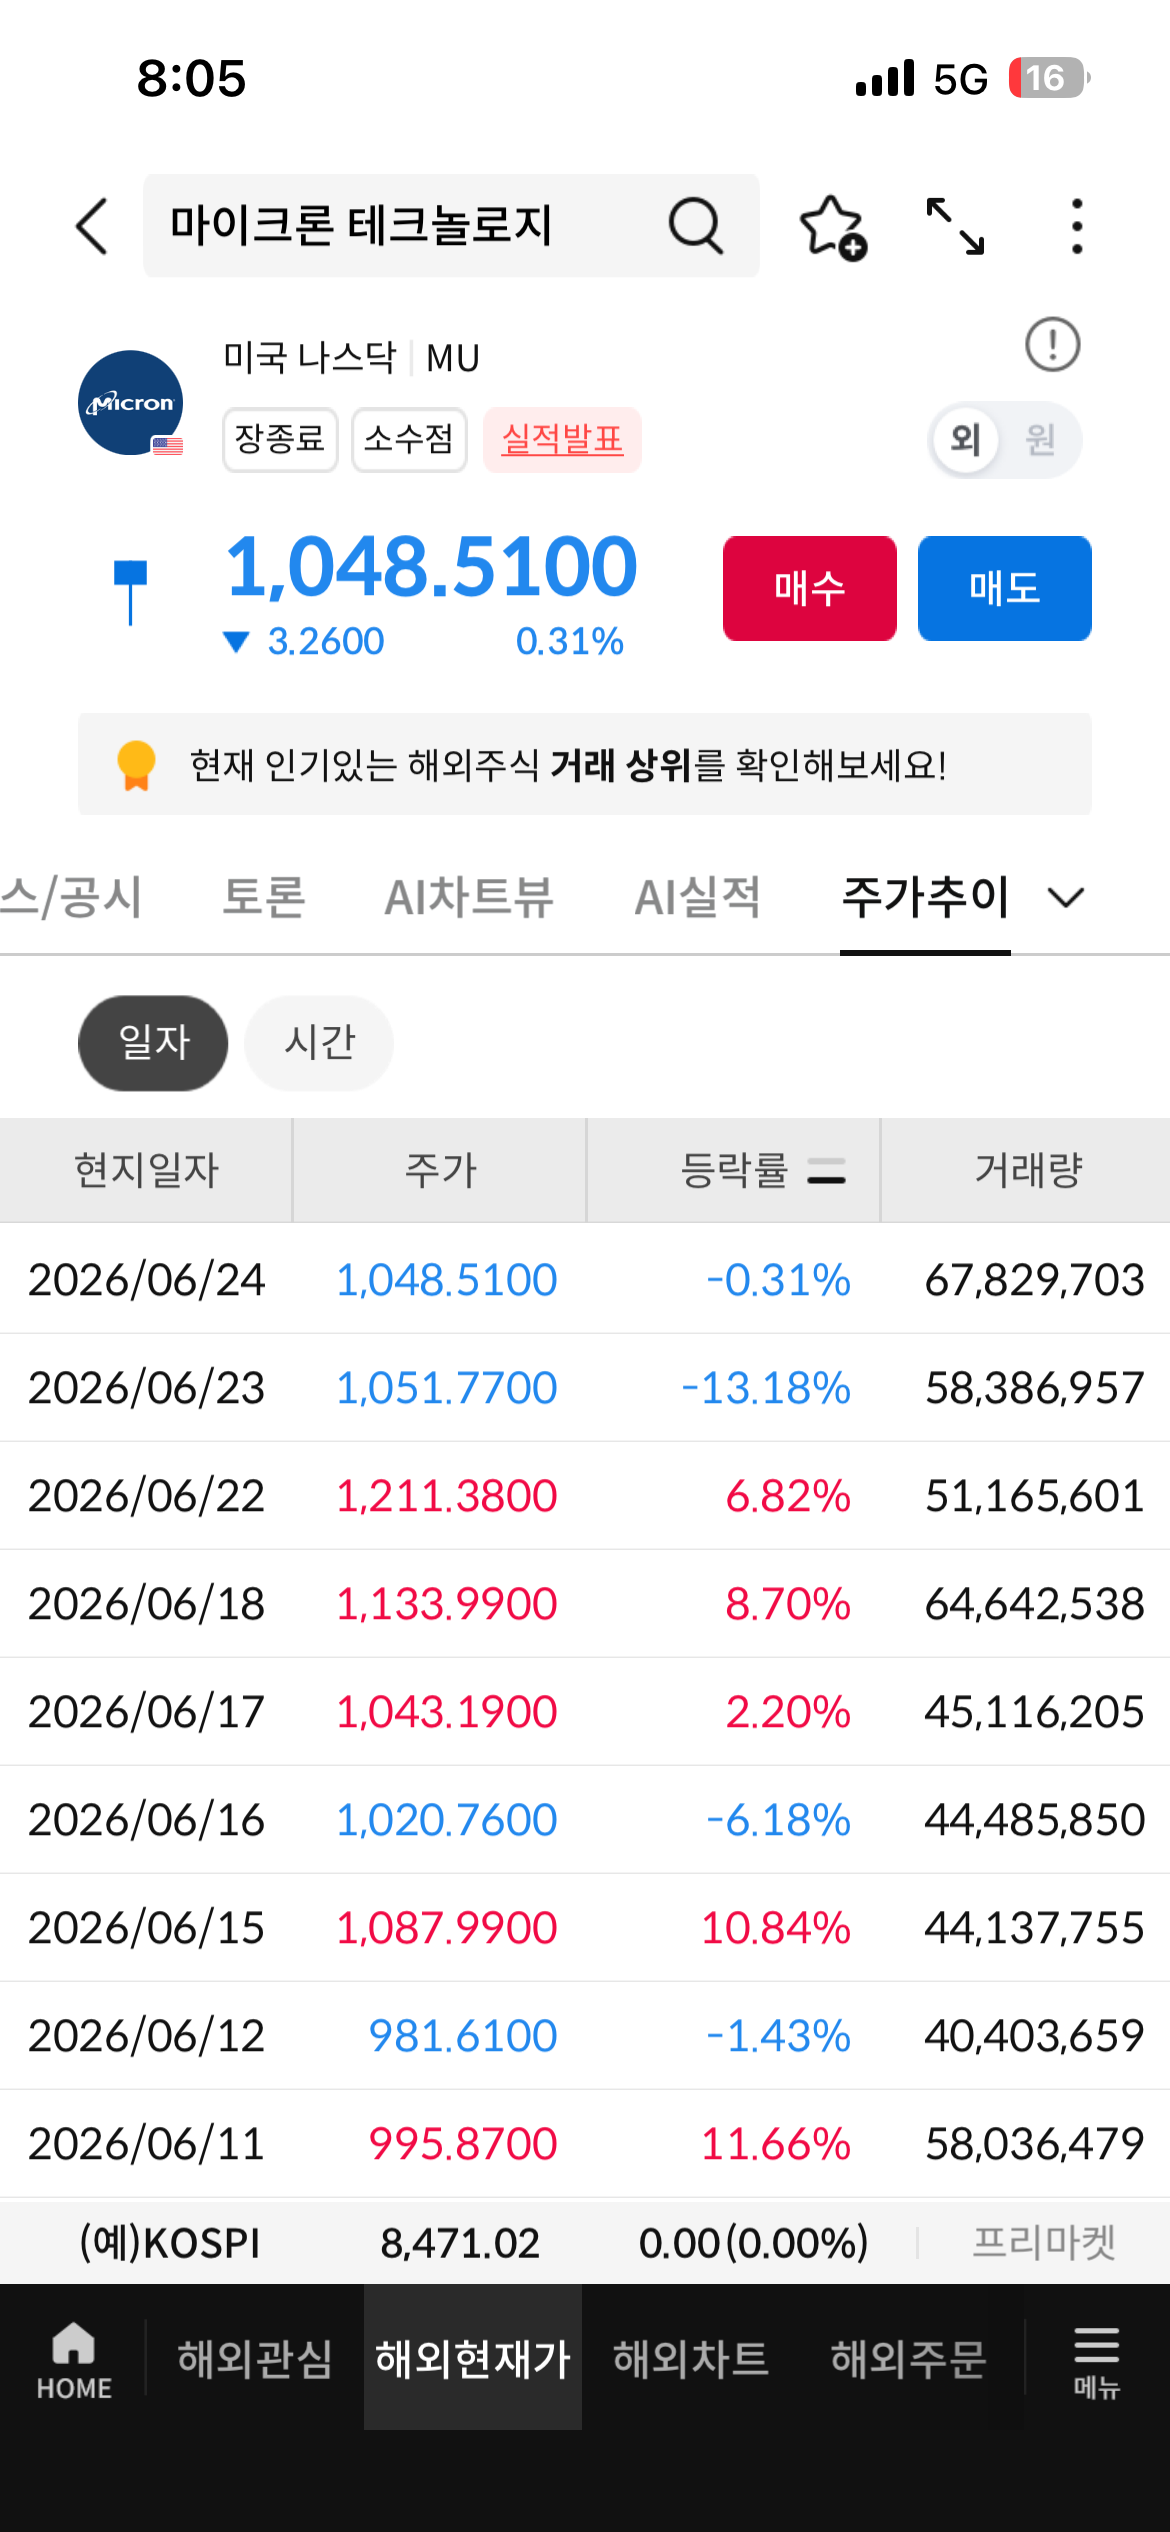Tap the 미국 나스닥 MU label

click(x=351, y=357)
